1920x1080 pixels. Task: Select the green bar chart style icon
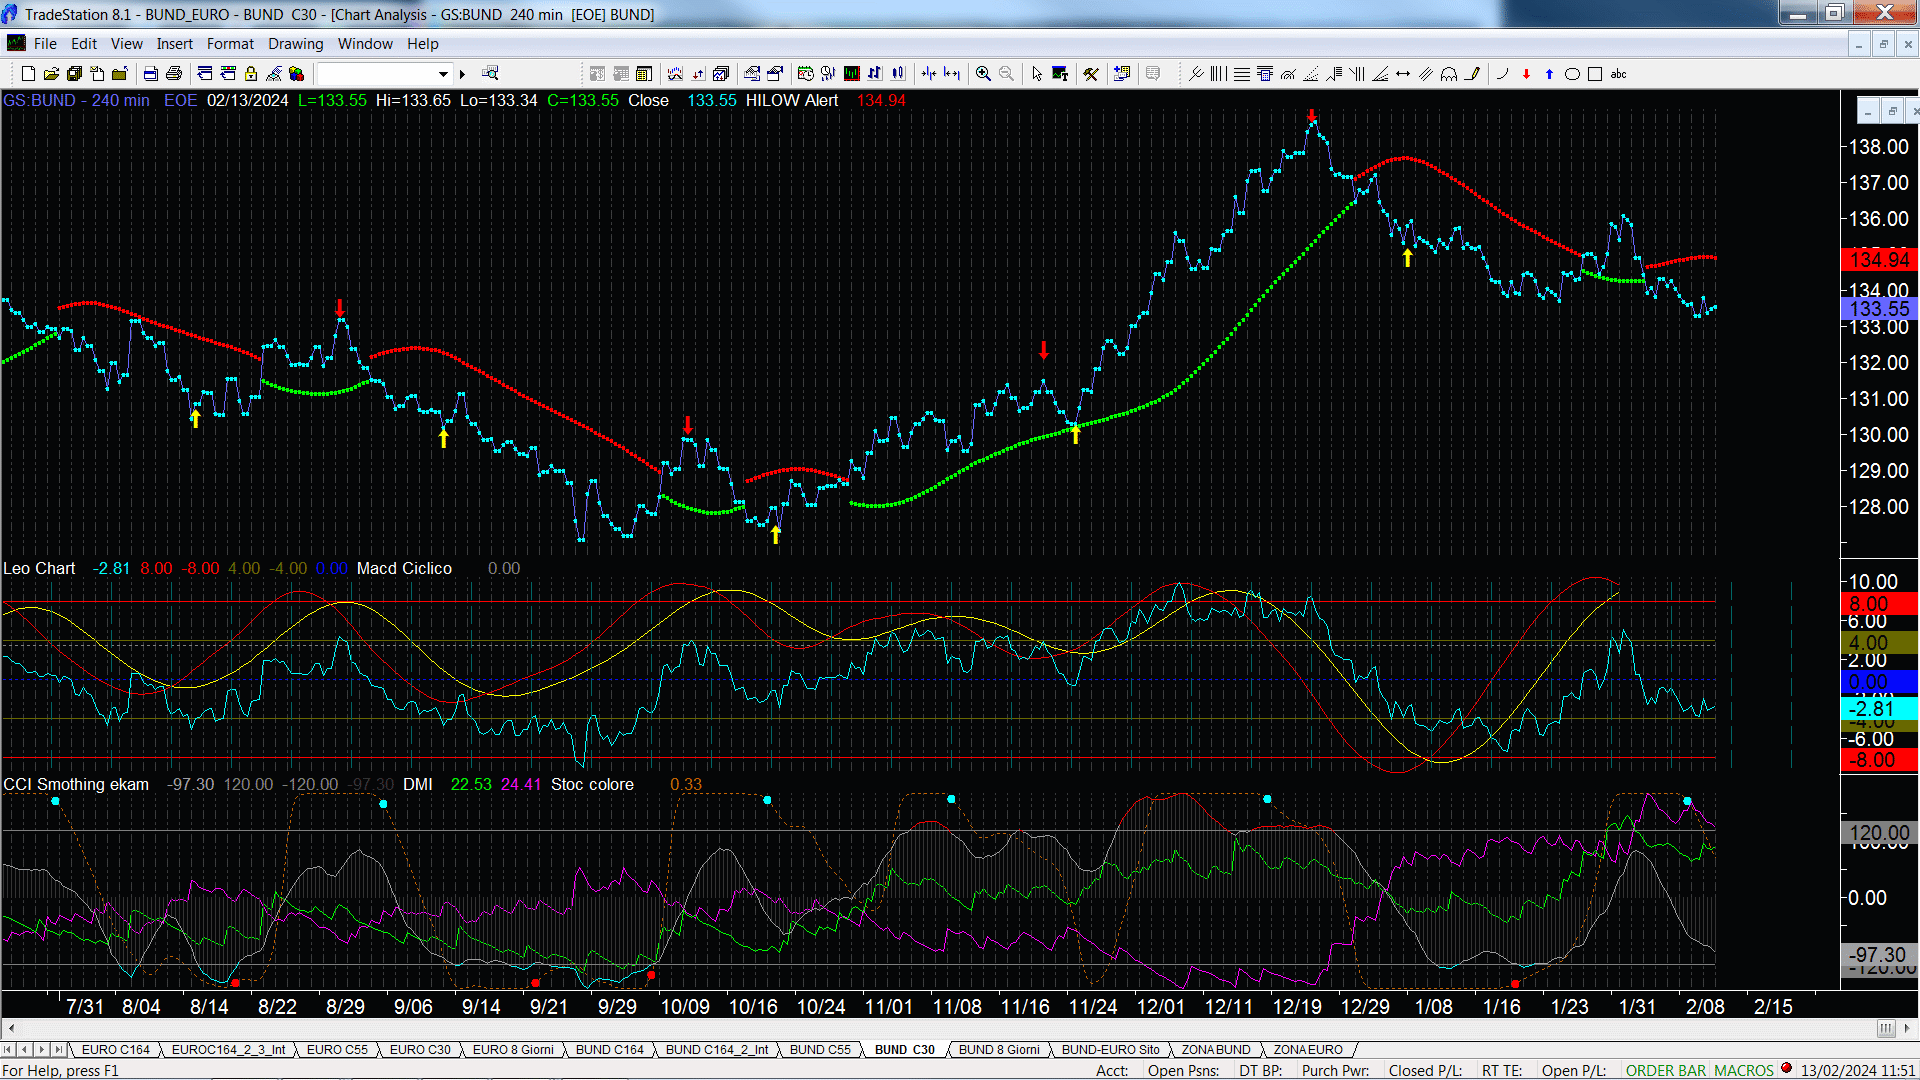(852, 73)
